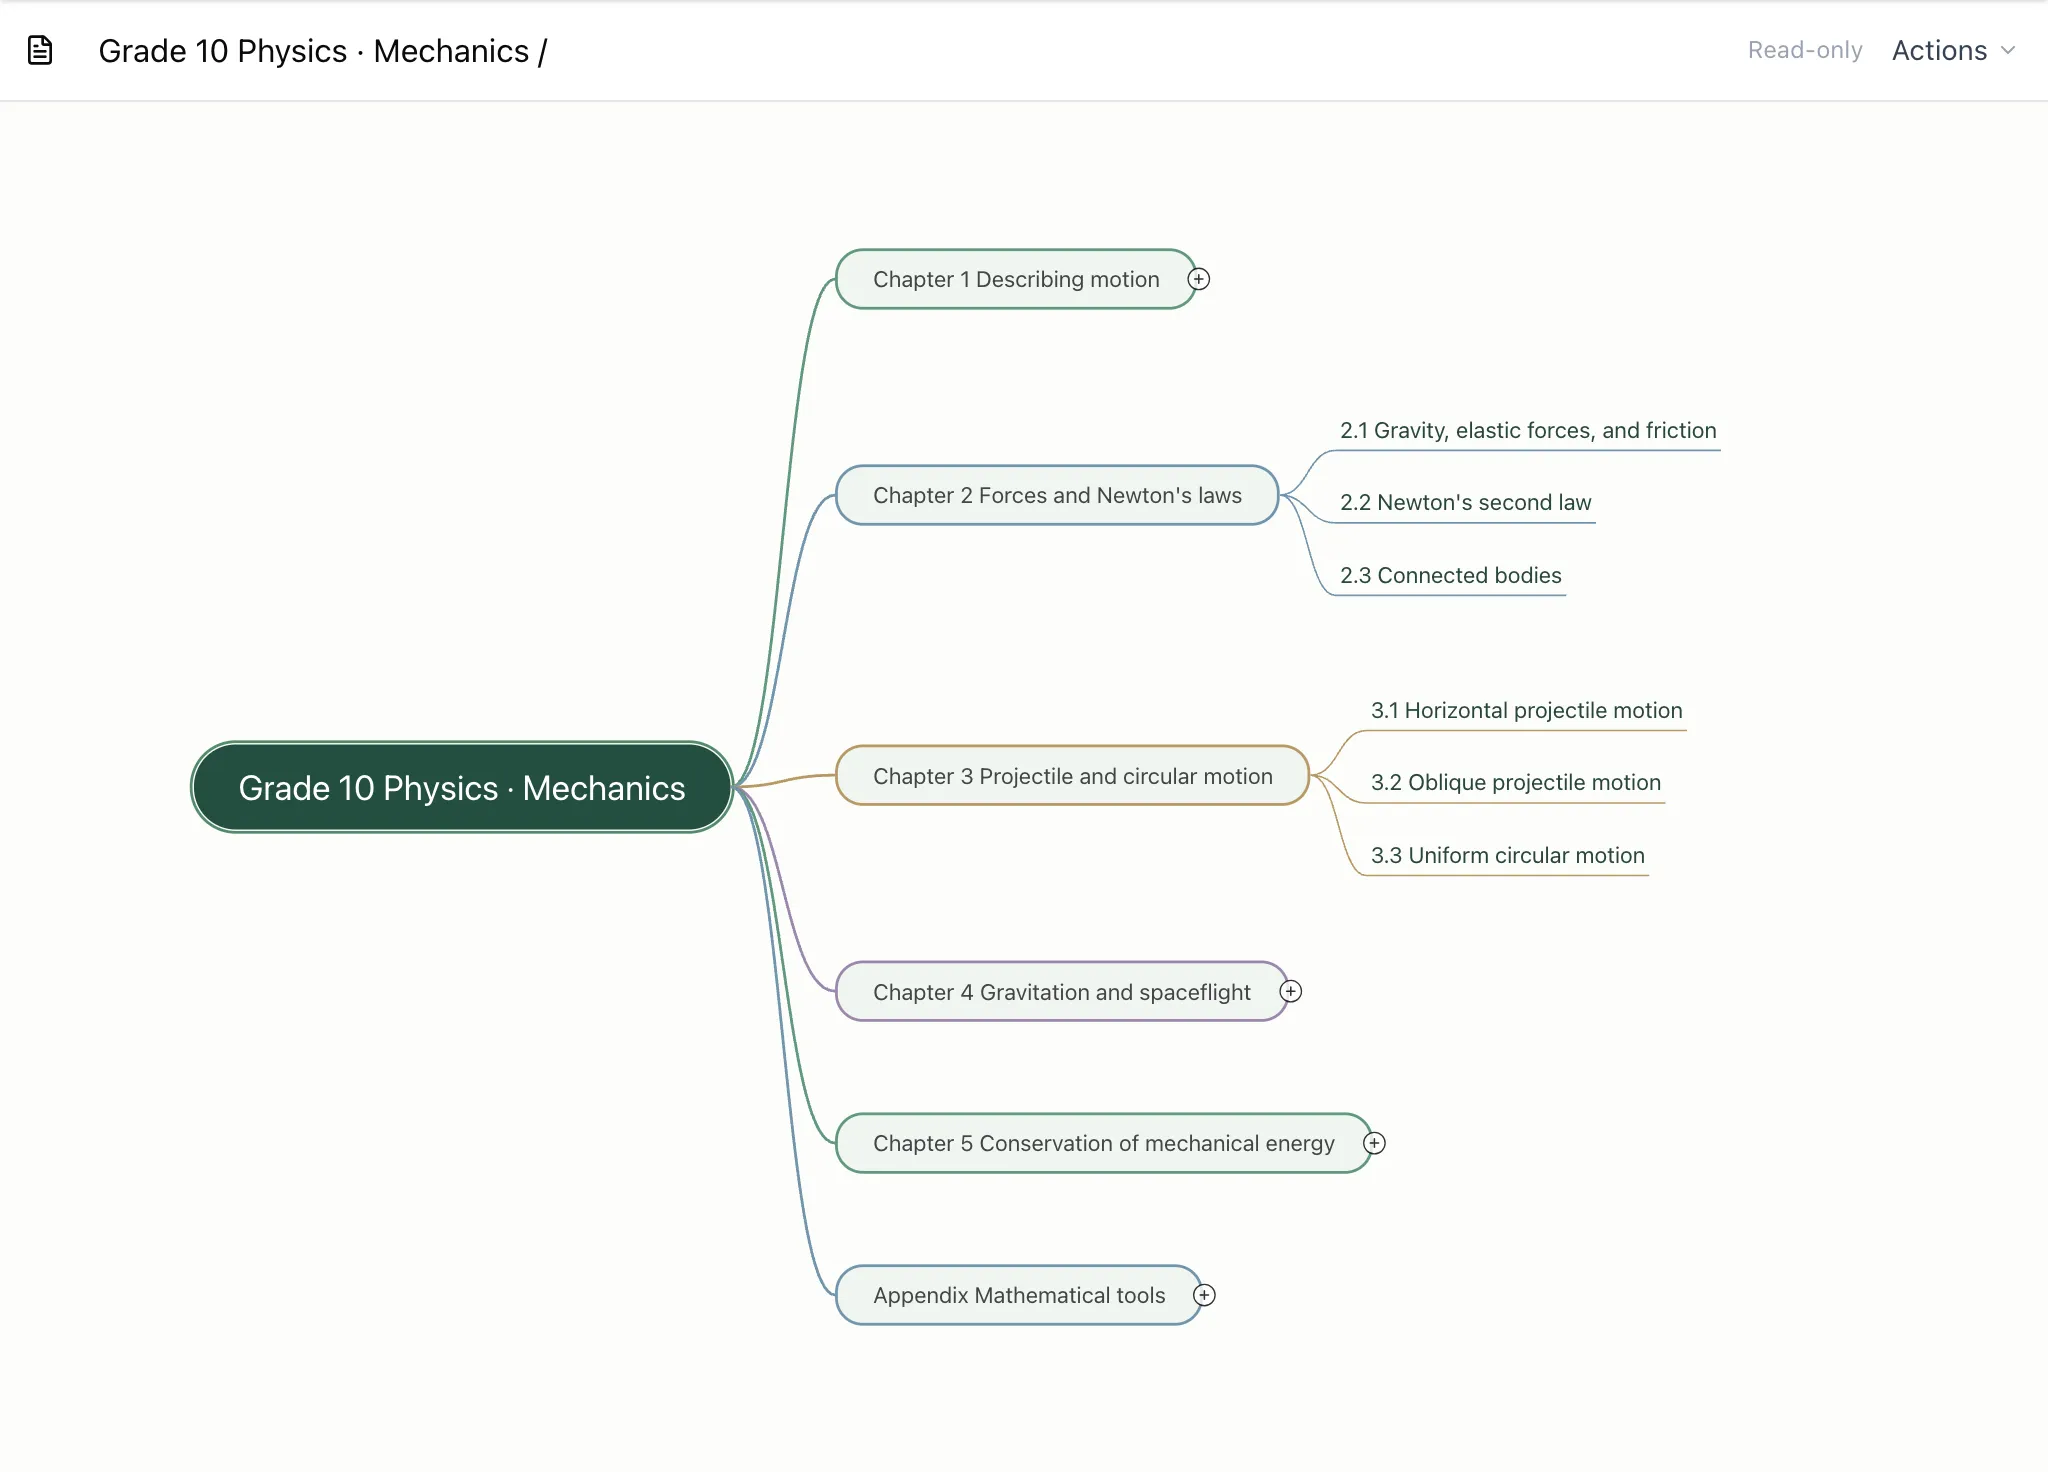The height and width of the screenshot is (1472, 2048).
Task: Click 2.3 Connected bodies topic
Action: (1450, 576)
